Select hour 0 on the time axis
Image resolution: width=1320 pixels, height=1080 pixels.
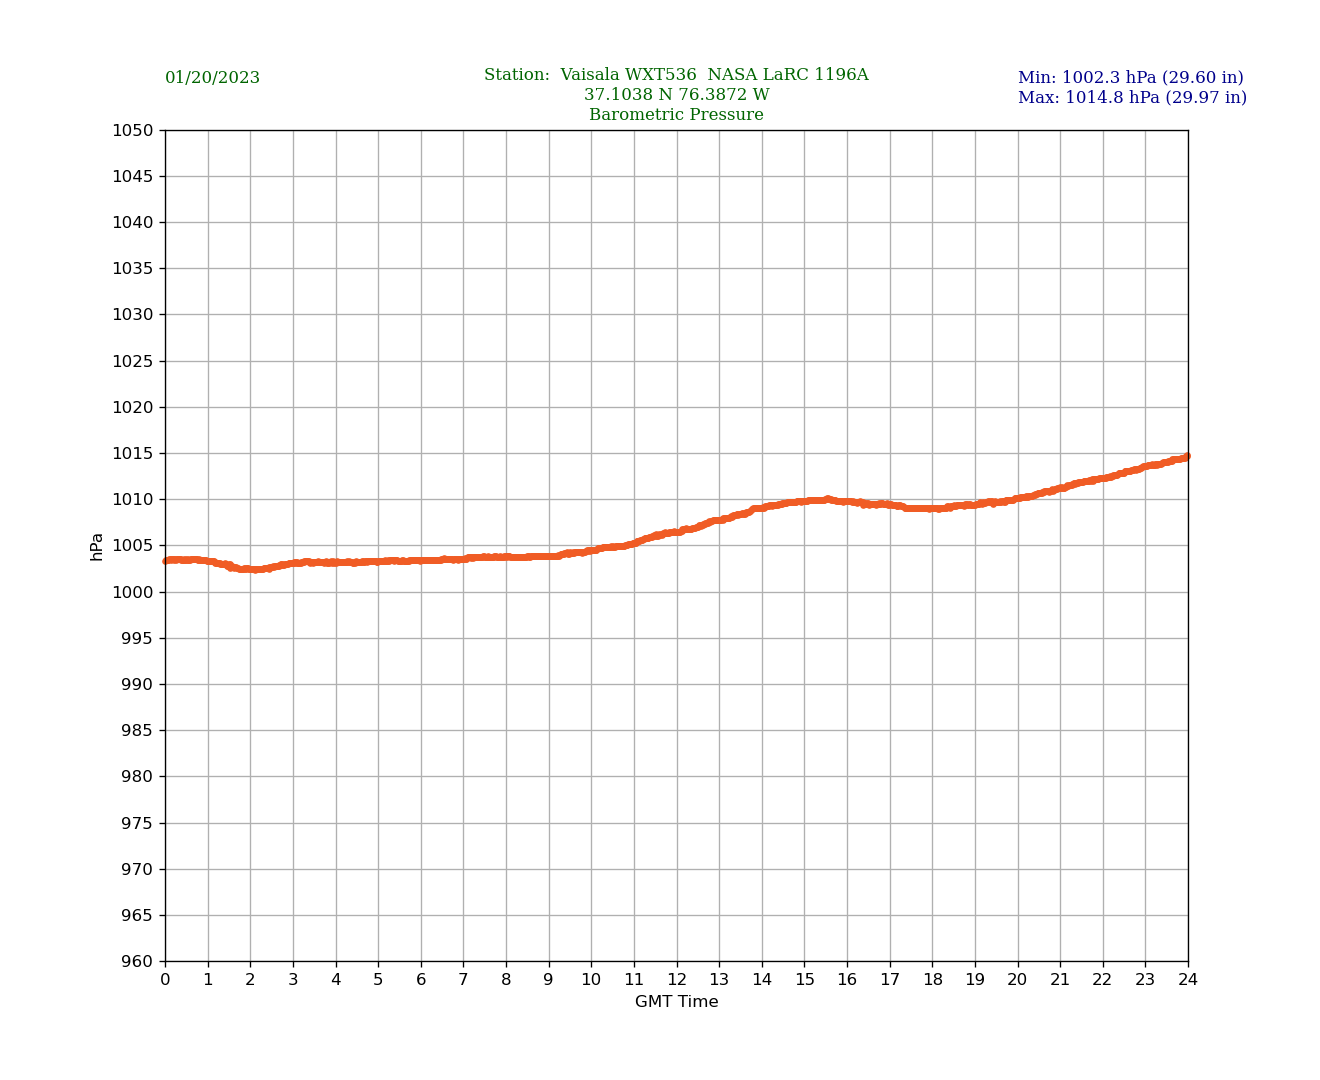[x=165, y=980]
